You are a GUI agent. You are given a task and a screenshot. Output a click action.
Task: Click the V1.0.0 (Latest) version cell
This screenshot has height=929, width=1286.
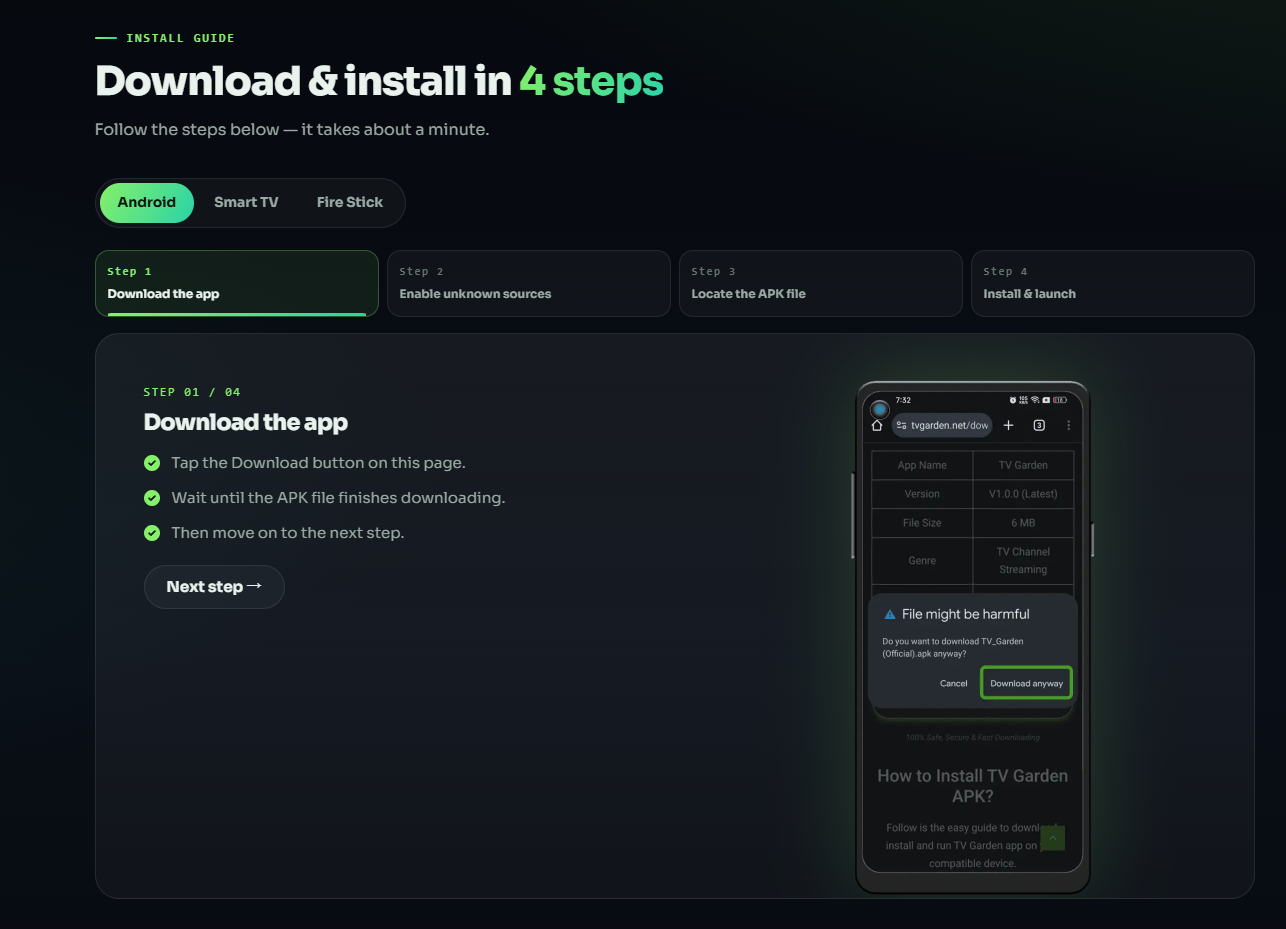pos(1023,494)
